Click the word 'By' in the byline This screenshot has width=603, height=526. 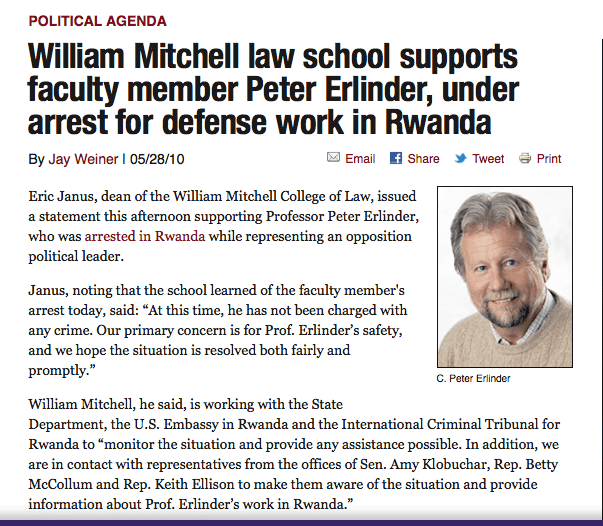(37, 159)
